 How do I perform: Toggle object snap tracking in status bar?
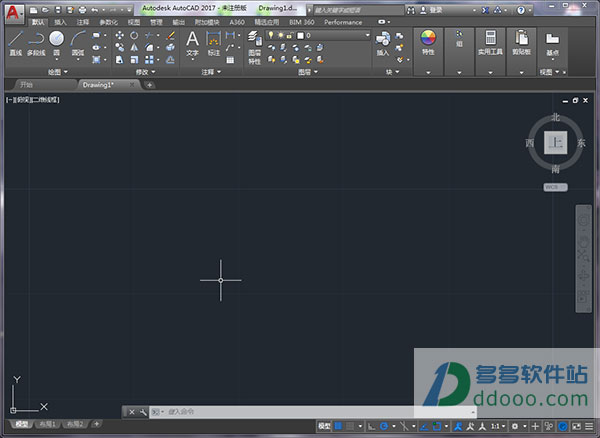click(424, 426)
